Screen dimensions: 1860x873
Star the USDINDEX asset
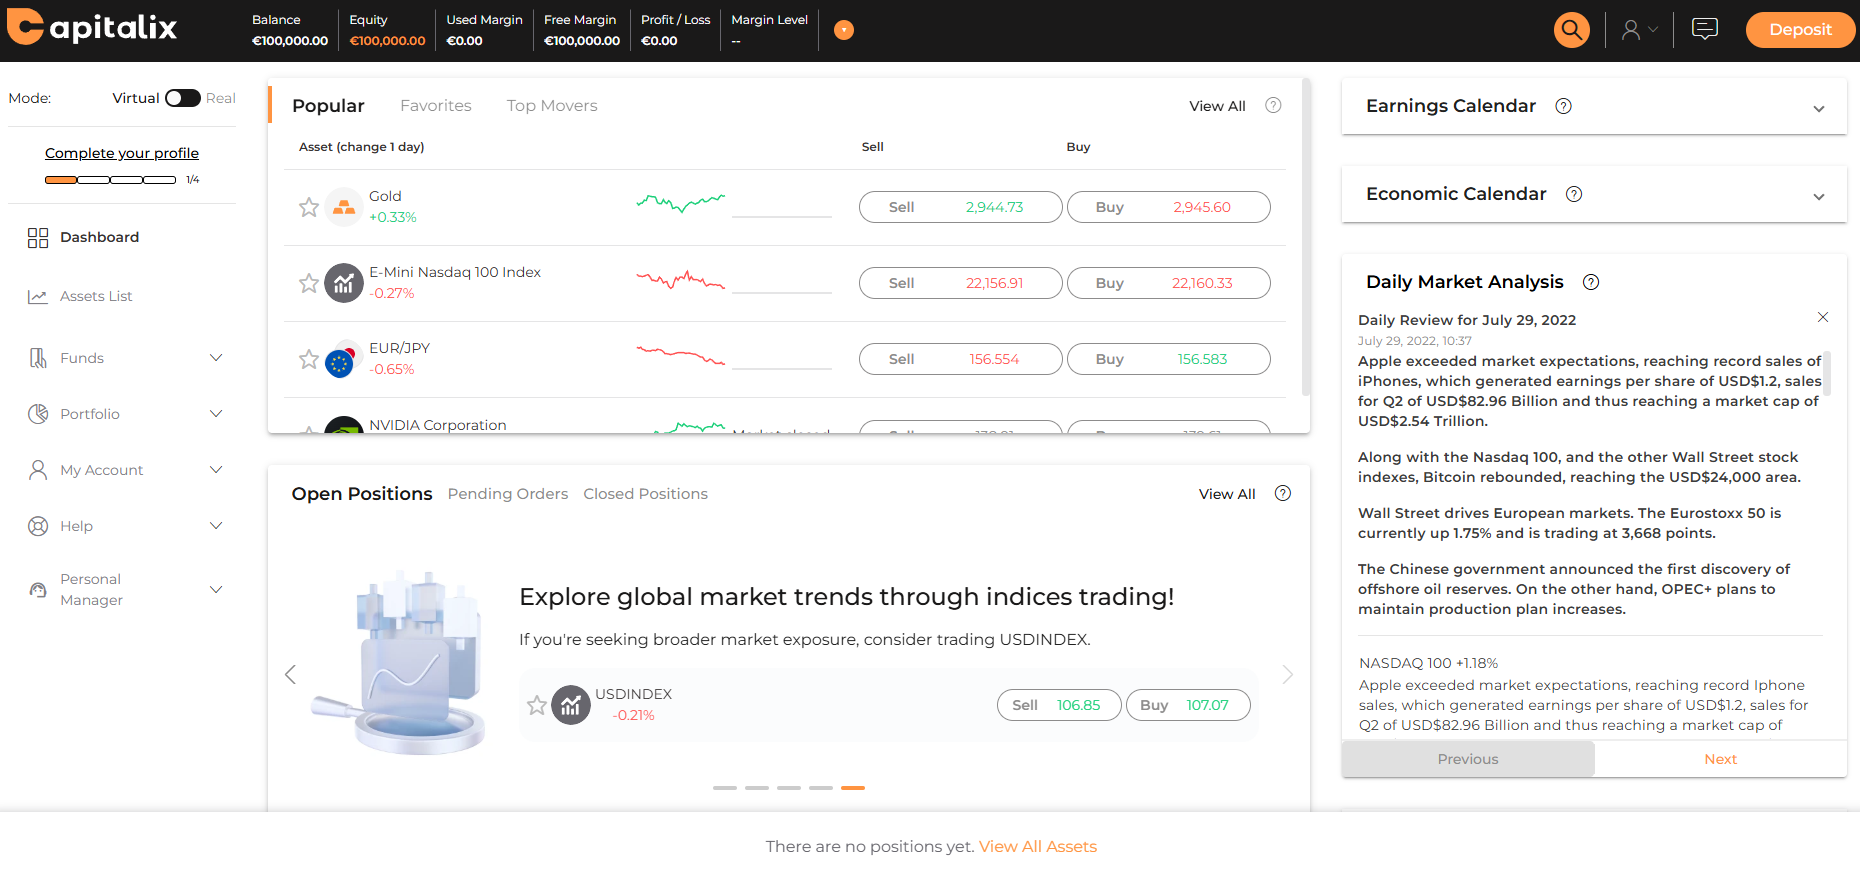[537, 705]
